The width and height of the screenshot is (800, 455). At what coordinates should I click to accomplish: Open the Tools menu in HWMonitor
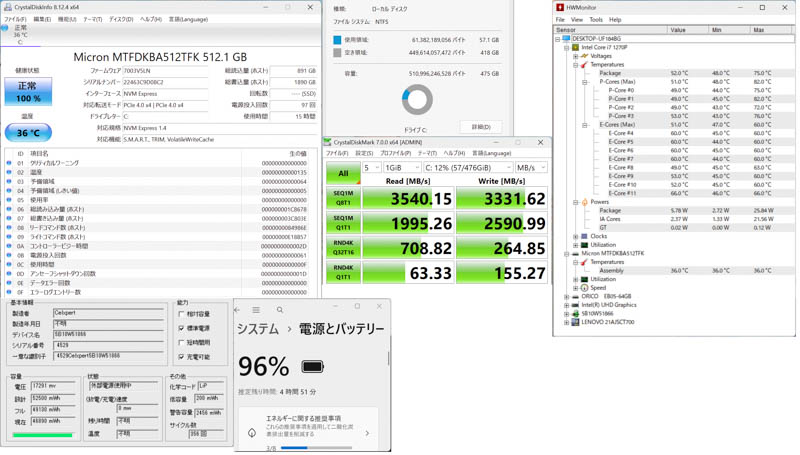pyautogui.click(x=596, y=19)
